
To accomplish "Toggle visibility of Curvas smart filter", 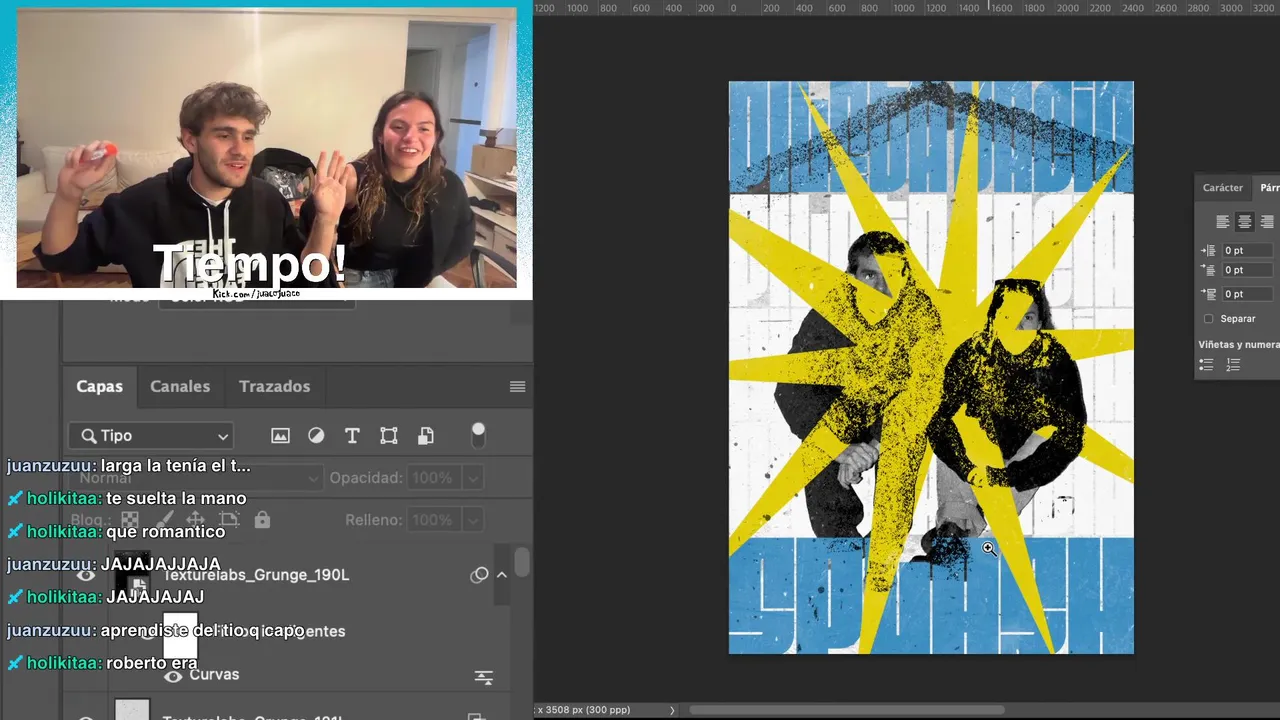I will (x=173, y=676).
